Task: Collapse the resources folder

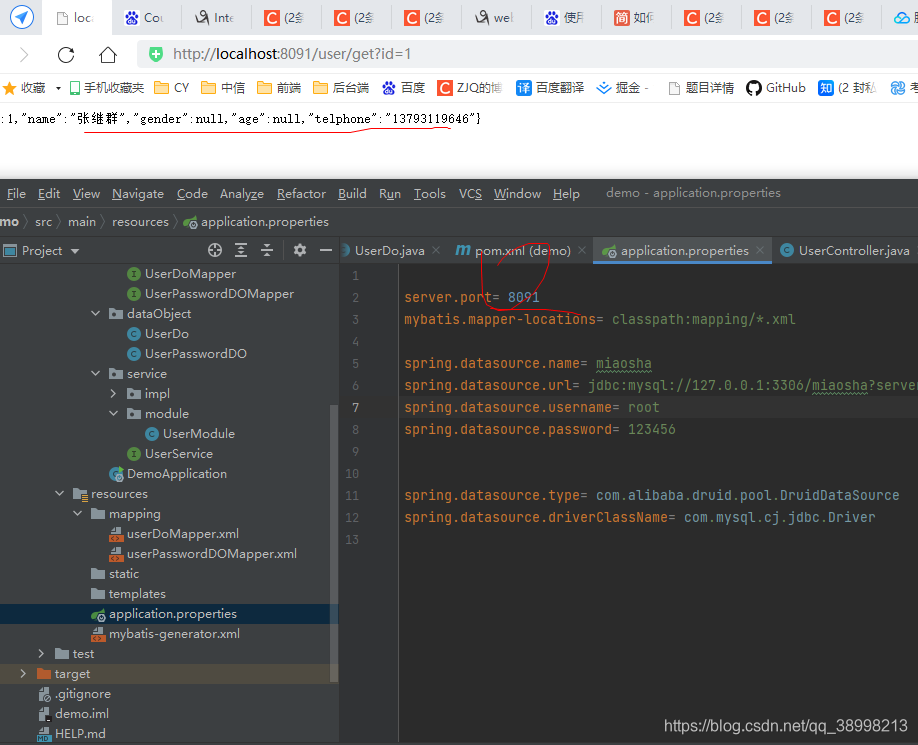Action: tap(59, 493)
